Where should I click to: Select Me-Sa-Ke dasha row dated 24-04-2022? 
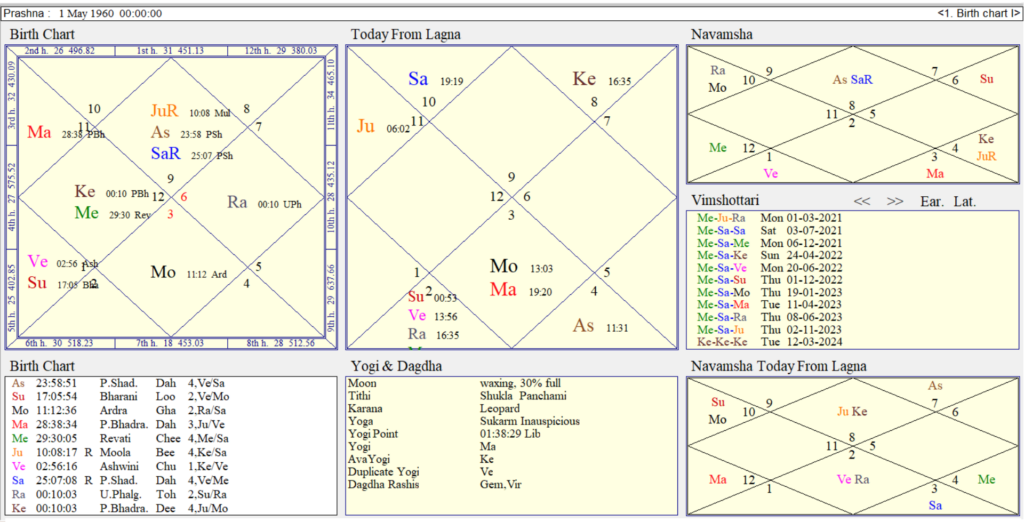770,255
